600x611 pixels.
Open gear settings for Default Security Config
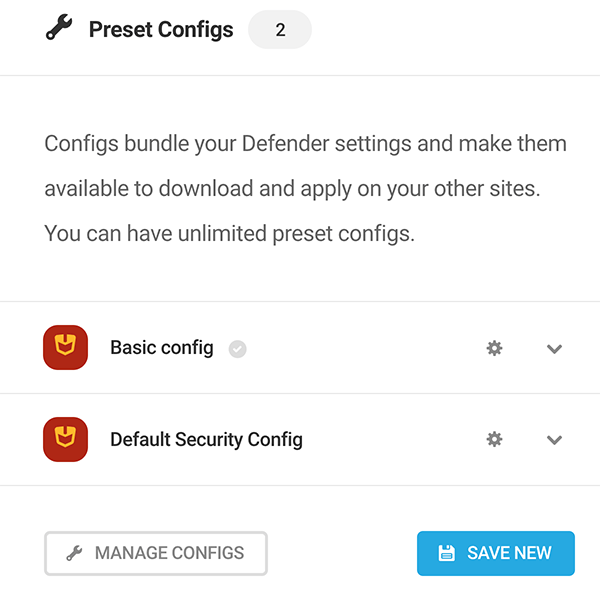pos(494,439)
